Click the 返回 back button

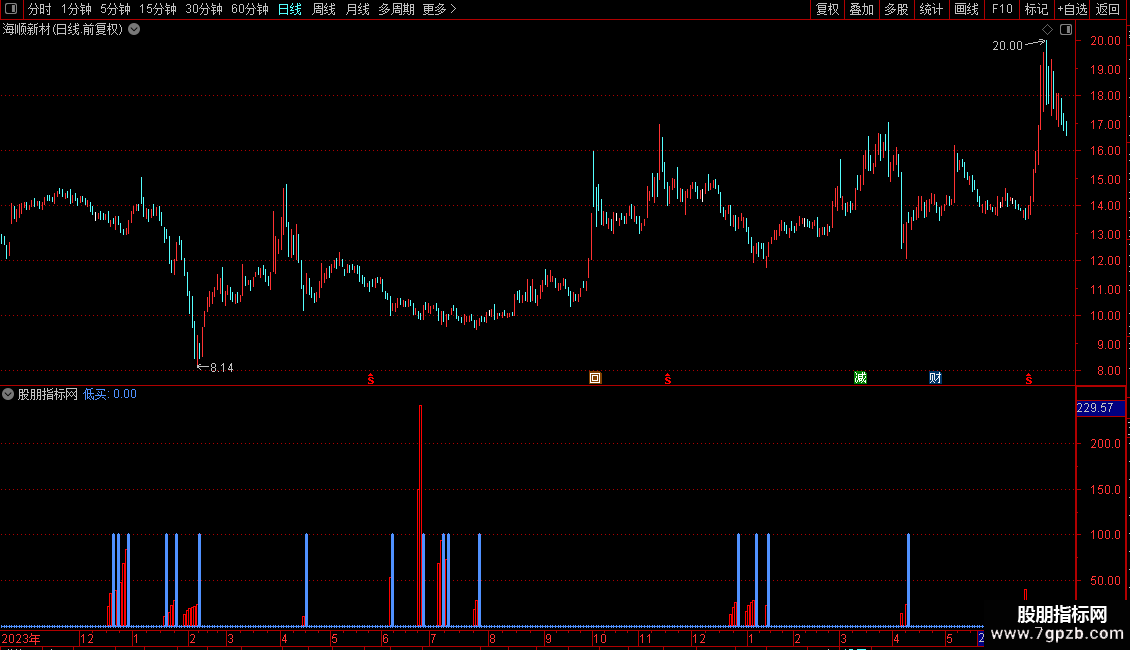coord(1108,9)
